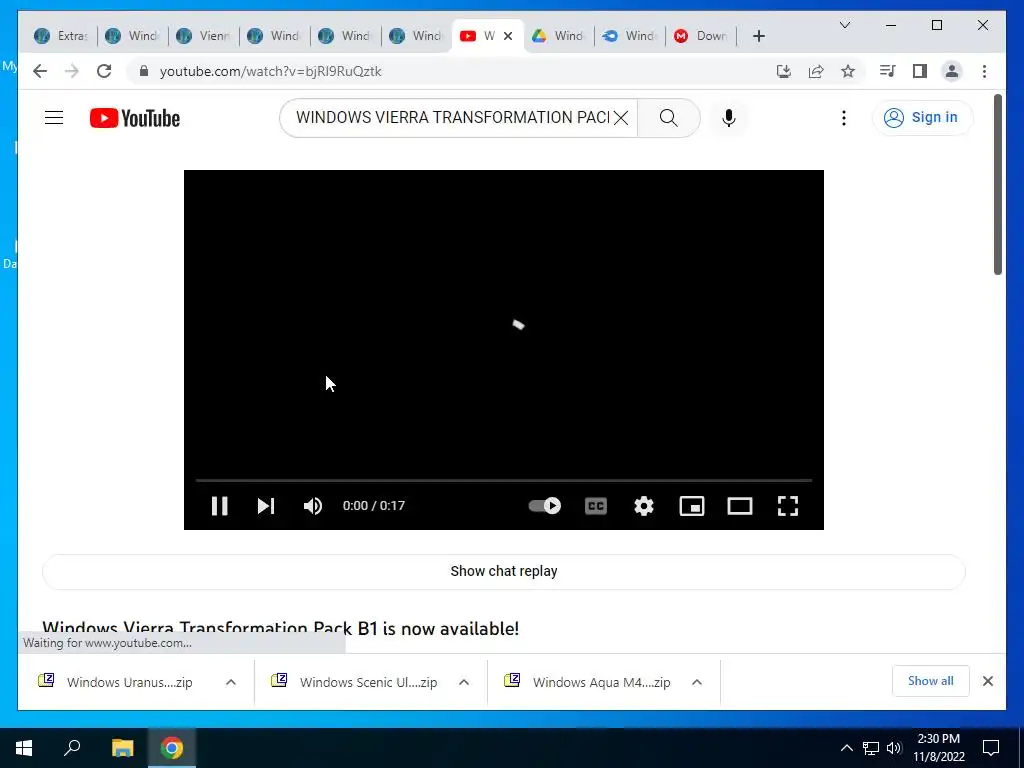Screen dimensions: 1024x768
Task: Open YouTube settings three-dot menu
Action: pyautogui.click(x=844, y=118)
